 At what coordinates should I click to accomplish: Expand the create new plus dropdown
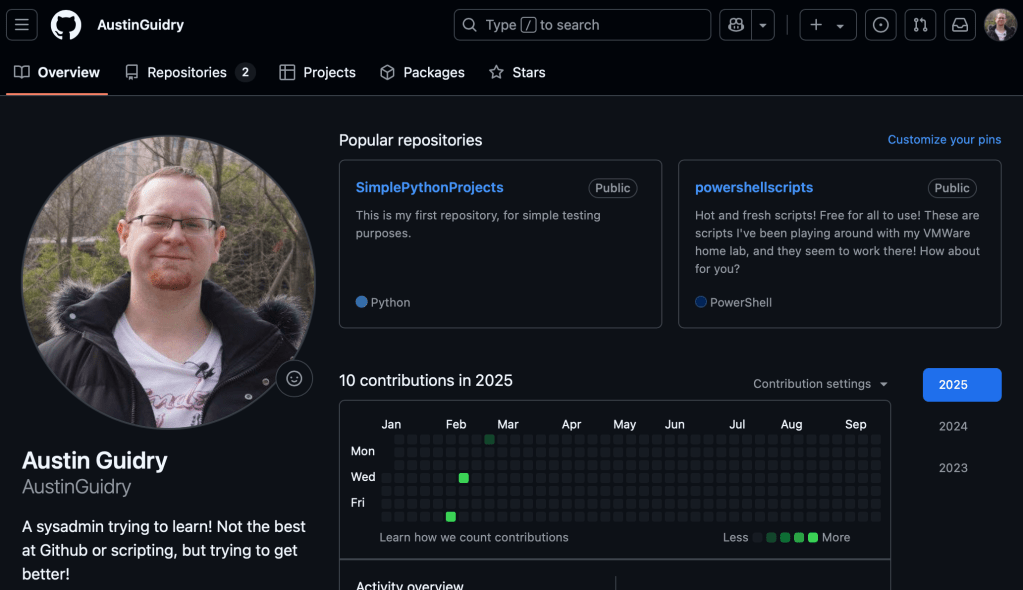[827, 25]
